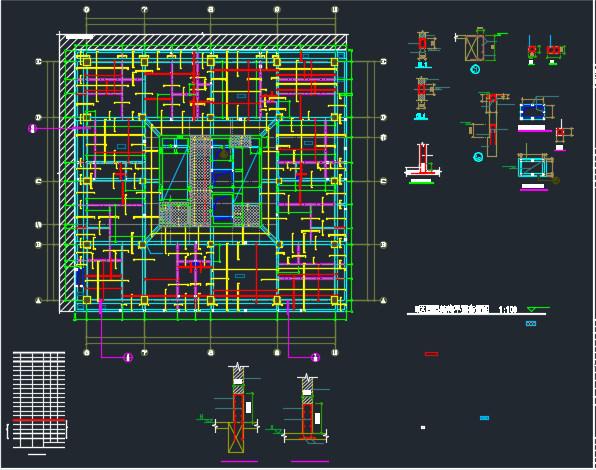The height and width of the screenshot is (470, 596).
Task: Click small blue rectangle just under title
Action: pyautogui.click(x=531, y=324)
